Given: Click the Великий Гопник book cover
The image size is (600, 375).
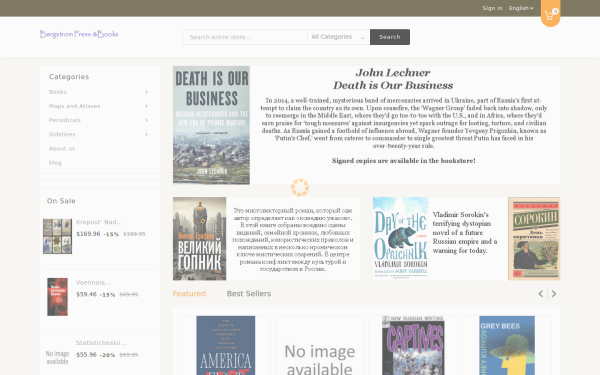Looking at the screenshot, I should pos(199,239).
